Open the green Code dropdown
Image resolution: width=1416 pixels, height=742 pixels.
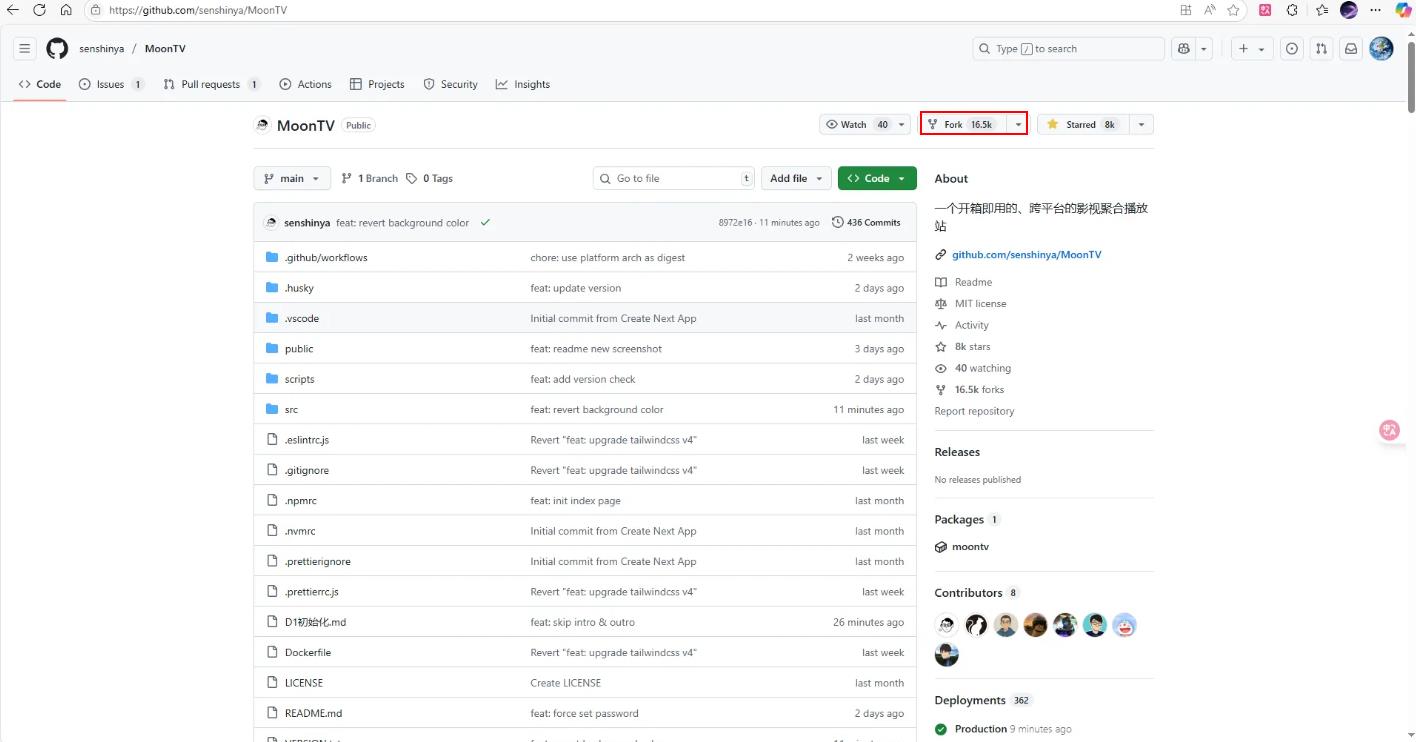877,178
